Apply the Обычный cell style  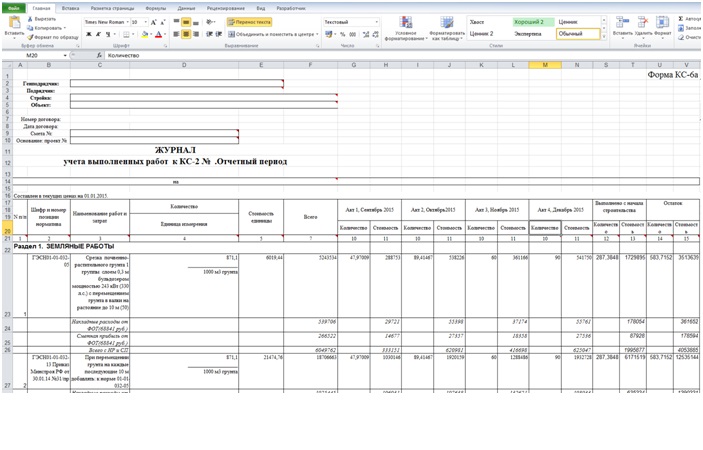578,34
